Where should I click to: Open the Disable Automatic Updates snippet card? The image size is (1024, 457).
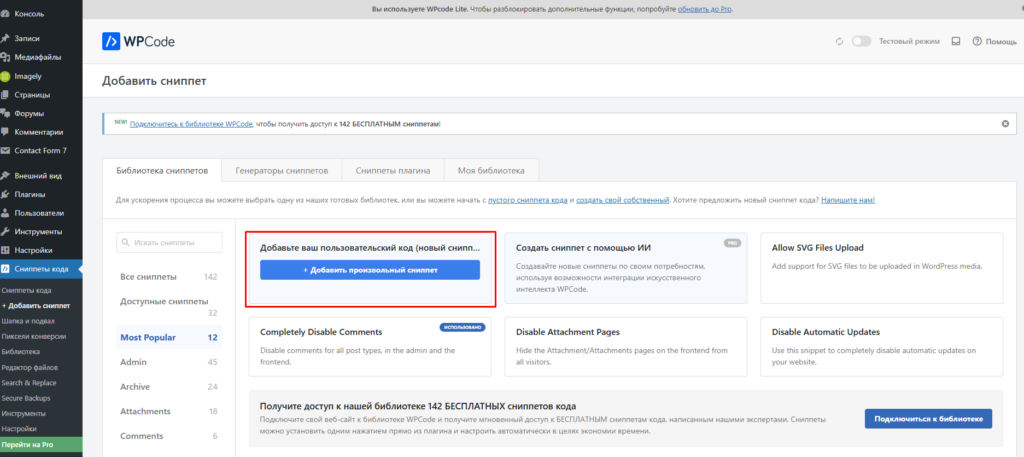[882, 347]
